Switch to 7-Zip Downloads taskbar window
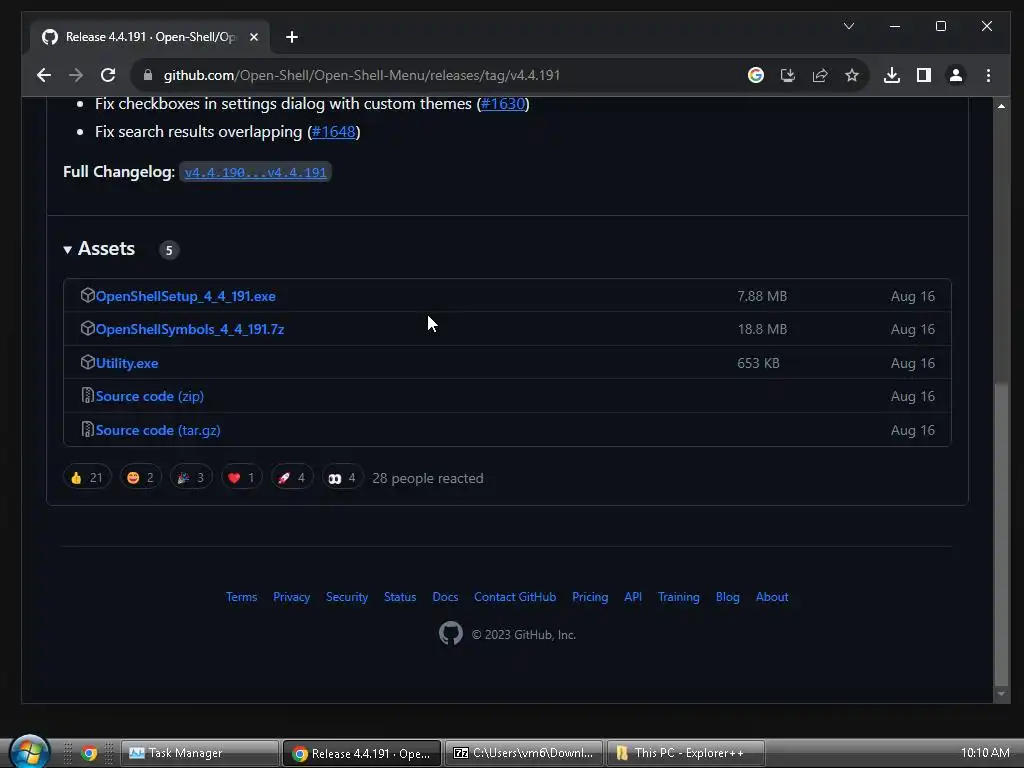Screen dimensions: 1024x768 click(x=524, y=753)
